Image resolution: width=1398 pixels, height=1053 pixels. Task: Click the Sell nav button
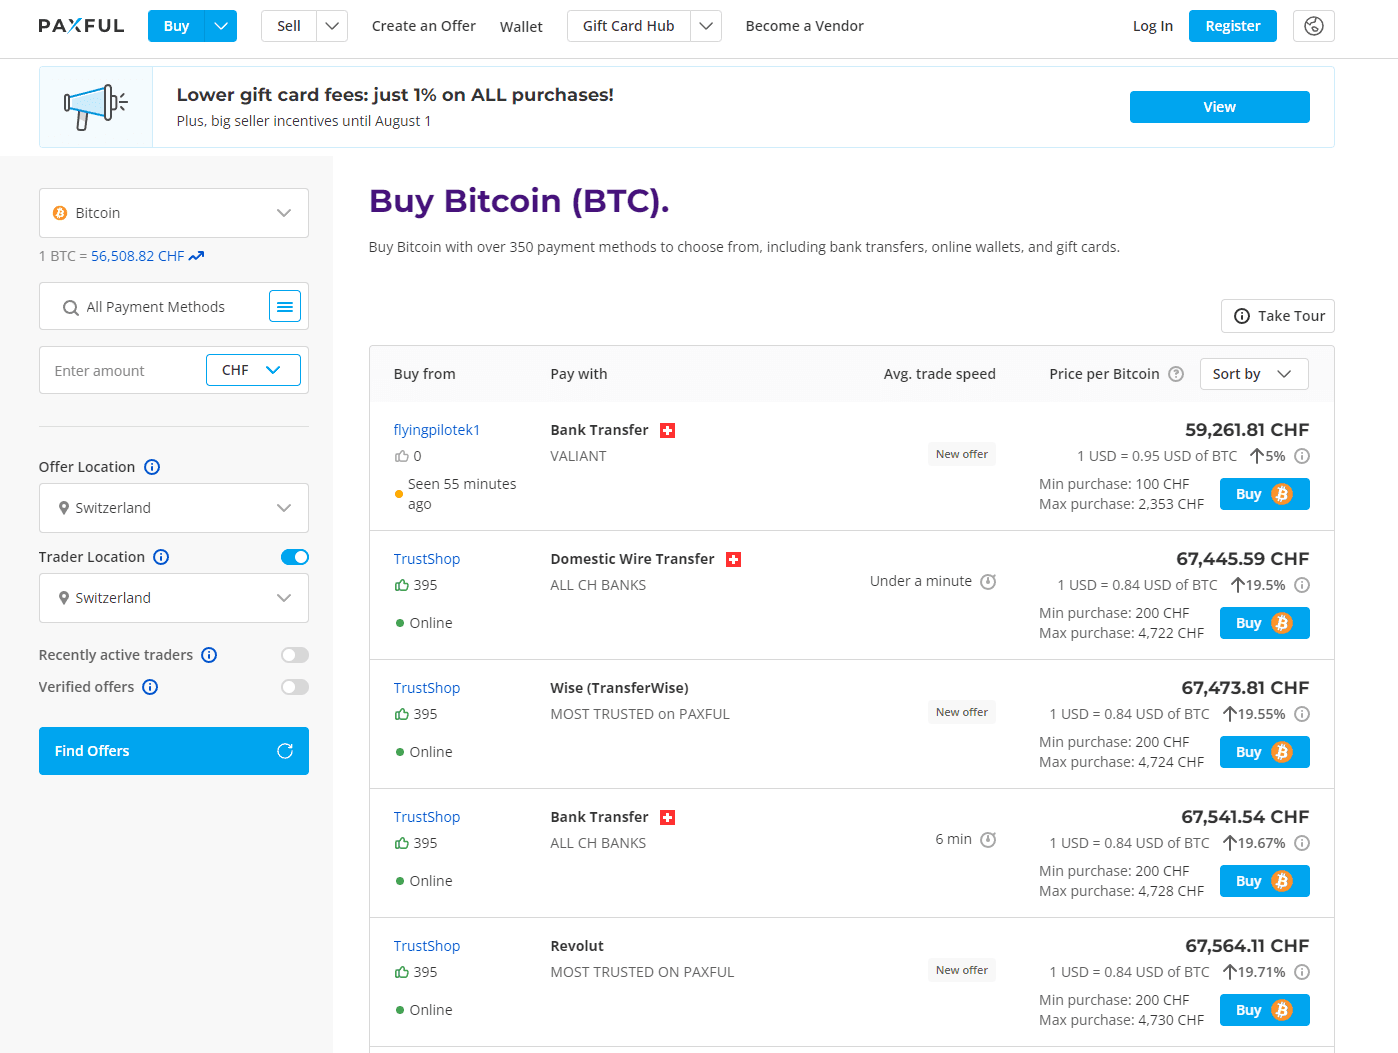click(289, 26)
